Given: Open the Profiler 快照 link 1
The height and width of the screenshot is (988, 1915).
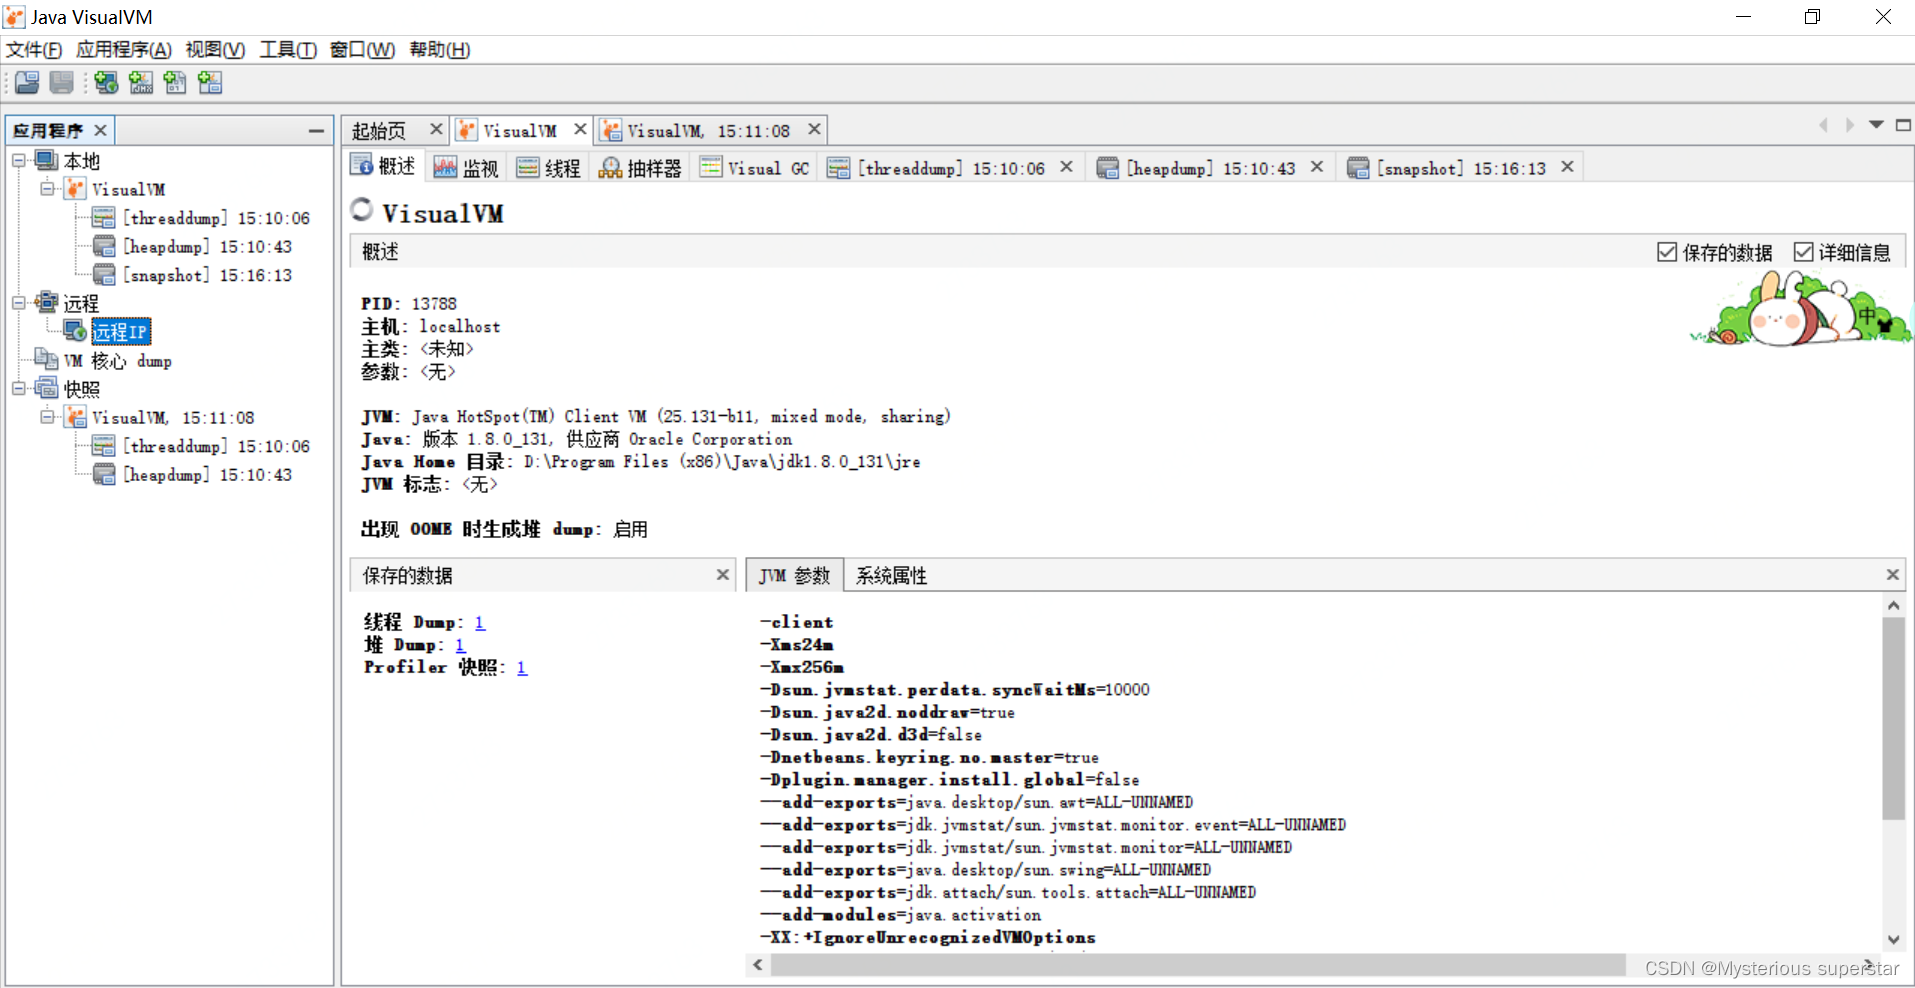Looking at the screenshot, I should tap(522, 667).
